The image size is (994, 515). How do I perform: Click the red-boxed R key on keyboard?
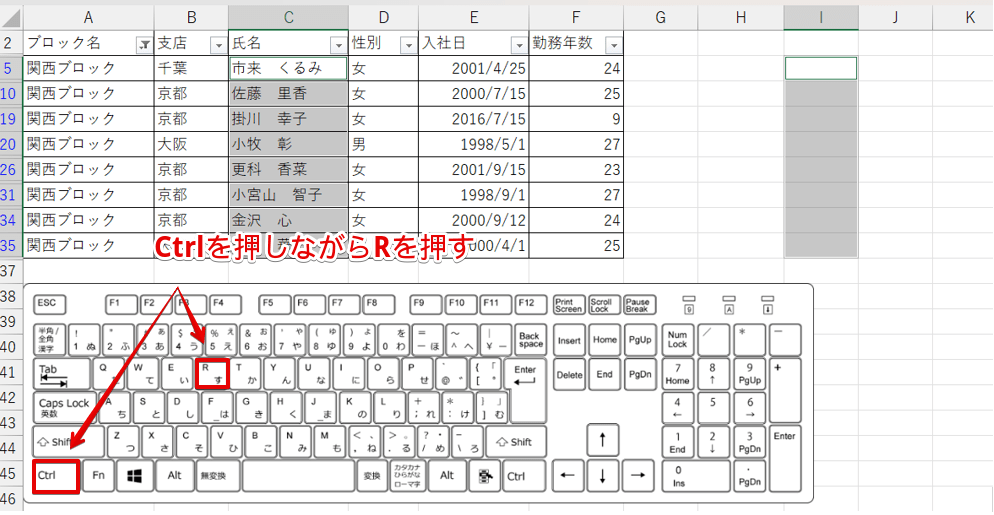click(x=212, y=374)
